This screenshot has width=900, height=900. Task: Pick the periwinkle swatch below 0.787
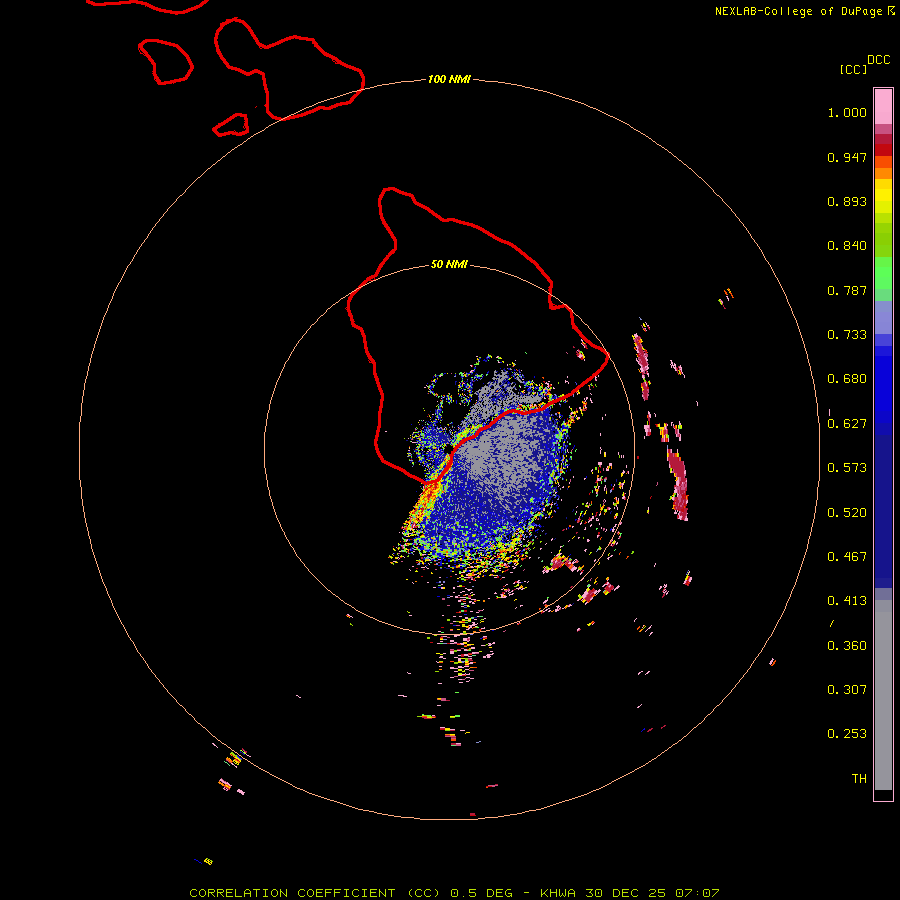tap(883, 317)
